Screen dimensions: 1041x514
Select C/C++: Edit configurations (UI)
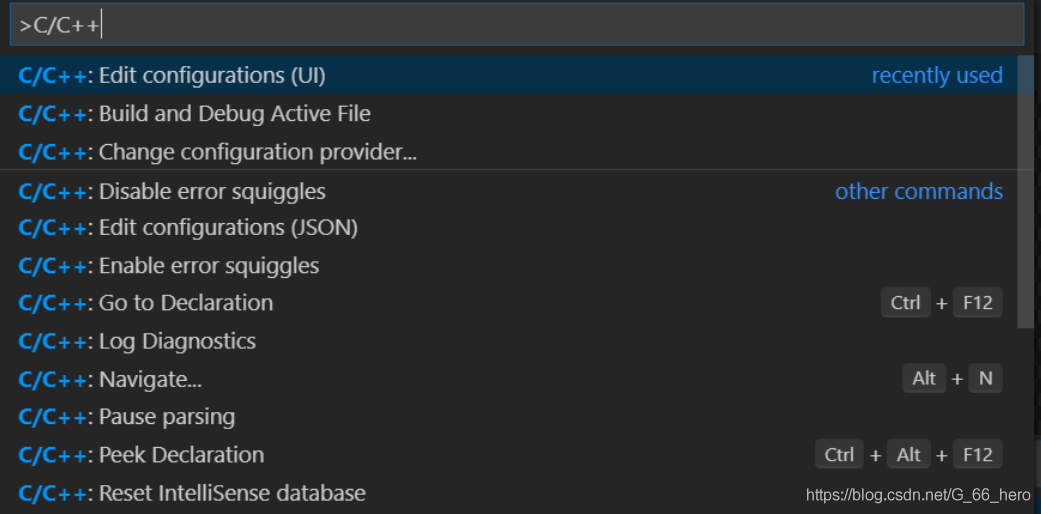click(x=172, y=76)
